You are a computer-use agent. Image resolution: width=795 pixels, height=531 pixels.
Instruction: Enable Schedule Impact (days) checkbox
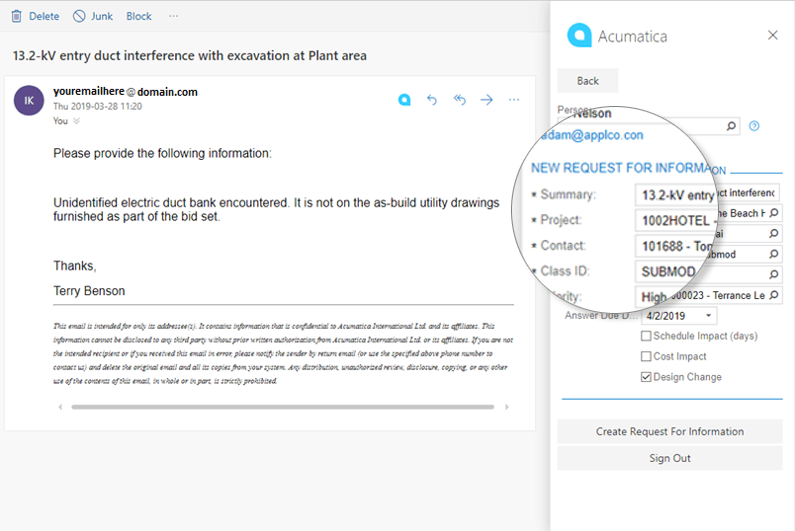(646, 336)
